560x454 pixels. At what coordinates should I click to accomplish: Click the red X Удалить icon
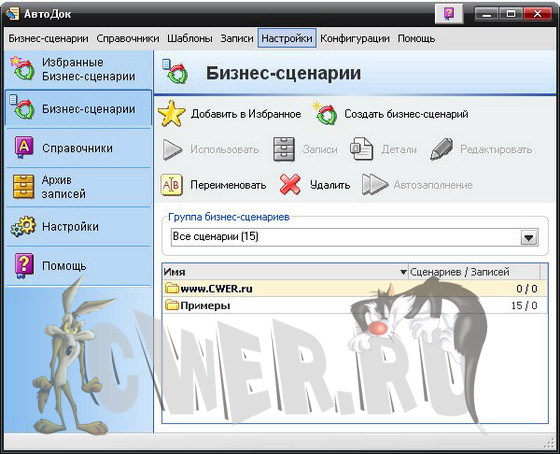pos(290,185)
